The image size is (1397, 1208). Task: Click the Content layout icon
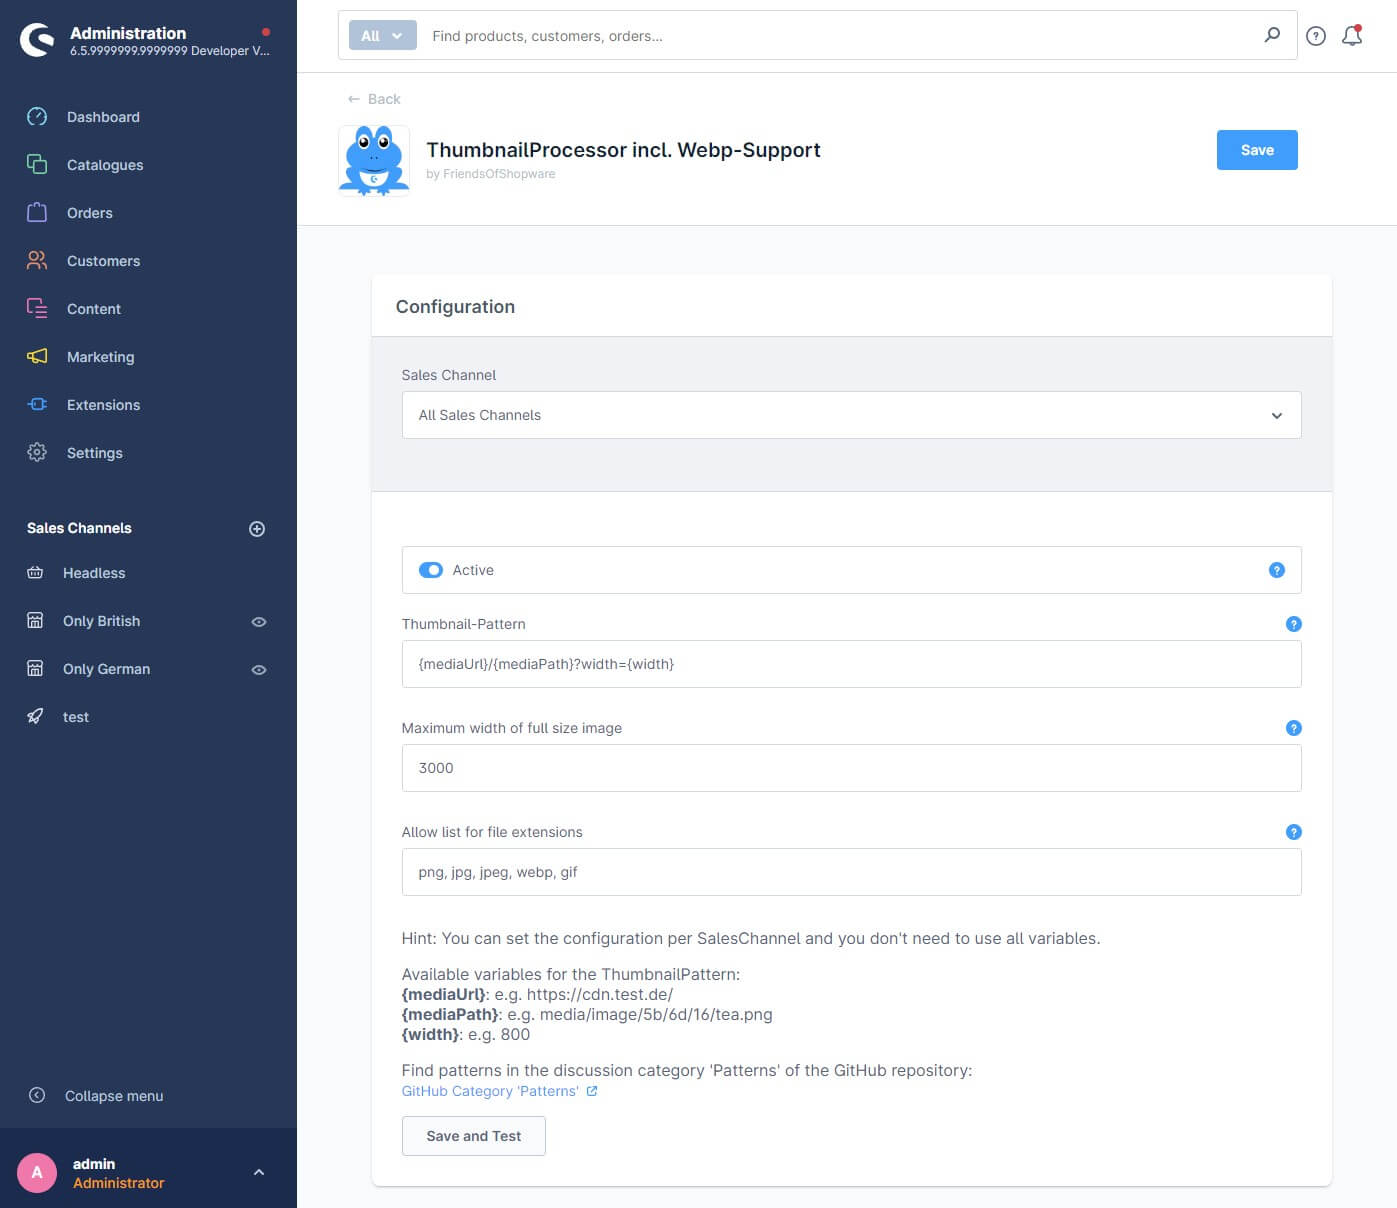point(37,308)
